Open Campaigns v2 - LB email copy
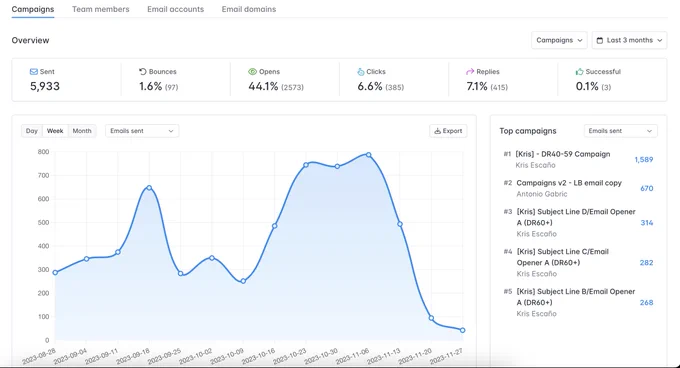 pos(569,183)
